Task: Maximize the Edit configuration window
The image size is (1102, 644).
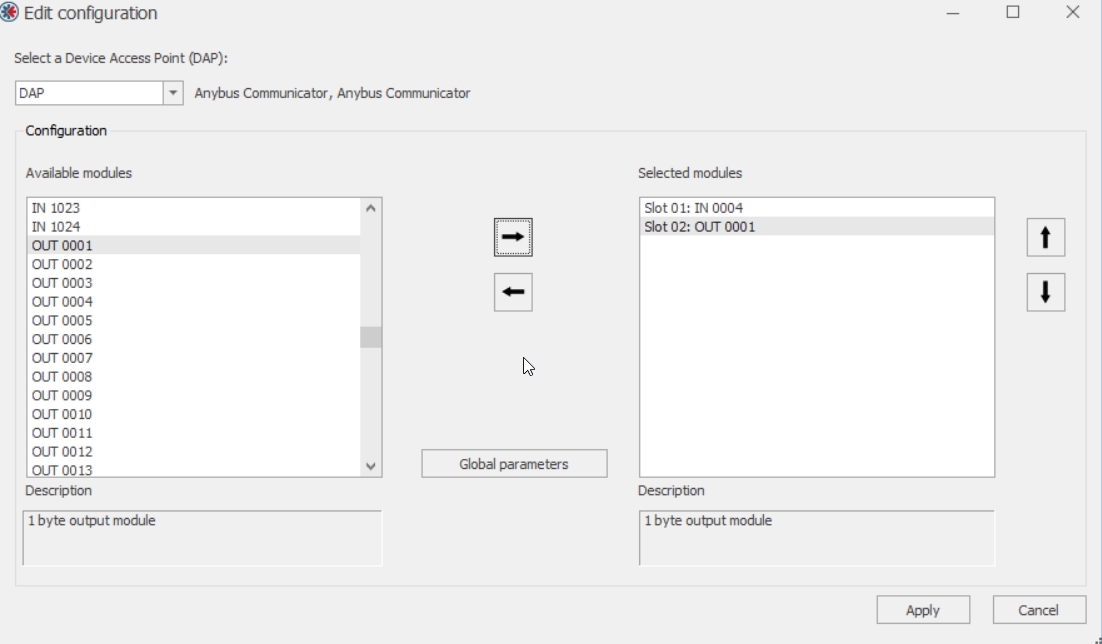Action: 1012,13
